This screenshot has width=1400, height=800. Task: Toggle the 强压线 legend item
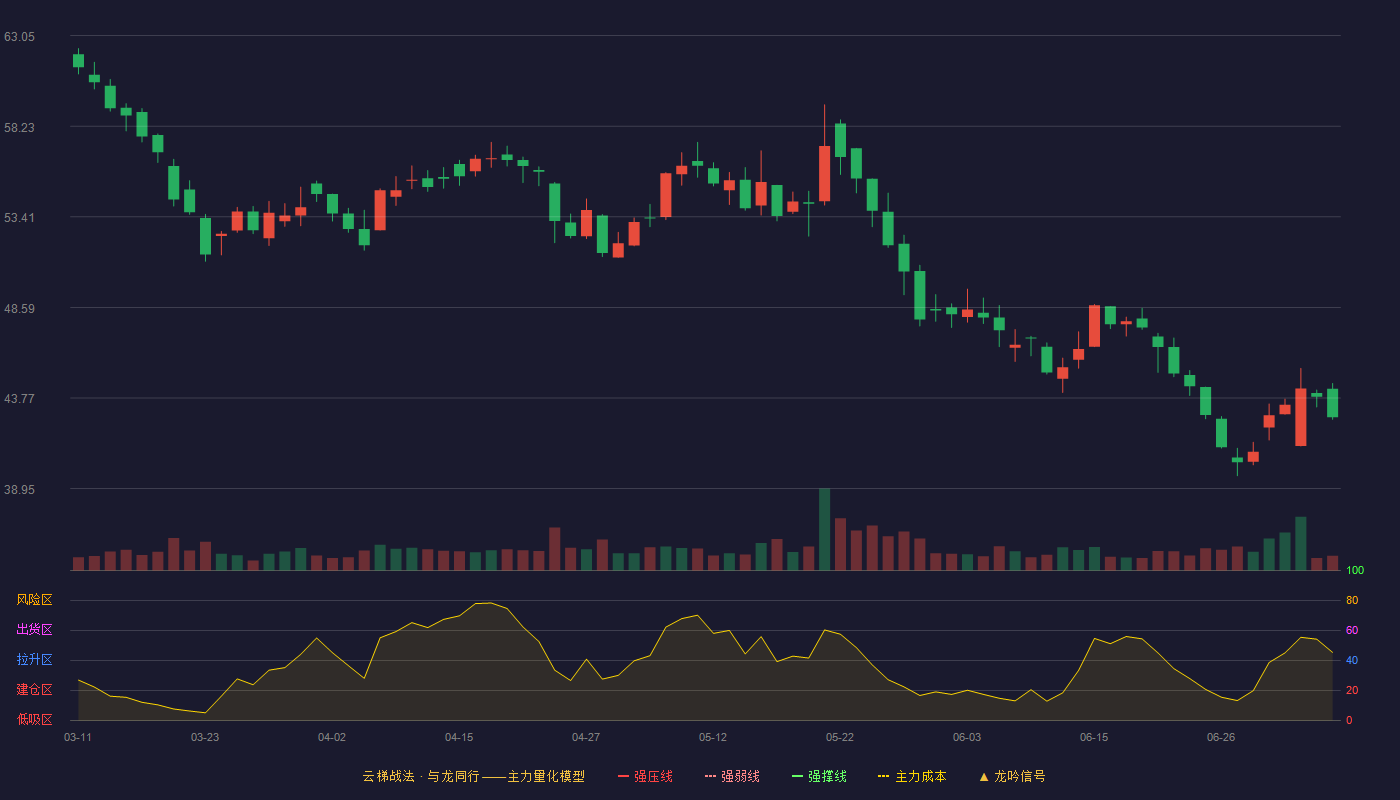(645, 776)
